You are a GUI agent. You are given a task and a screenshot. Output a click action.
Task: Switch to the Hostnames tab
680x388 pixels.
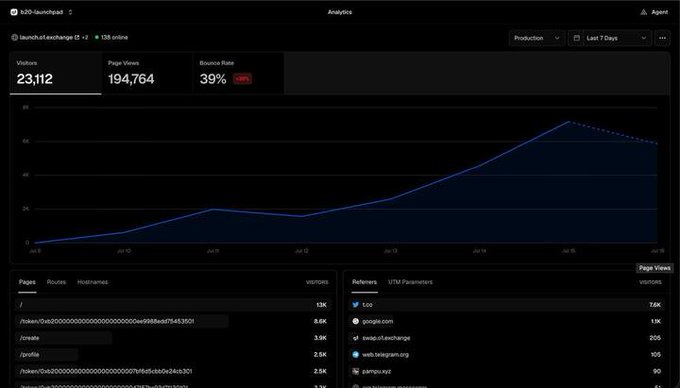point(92,282)
